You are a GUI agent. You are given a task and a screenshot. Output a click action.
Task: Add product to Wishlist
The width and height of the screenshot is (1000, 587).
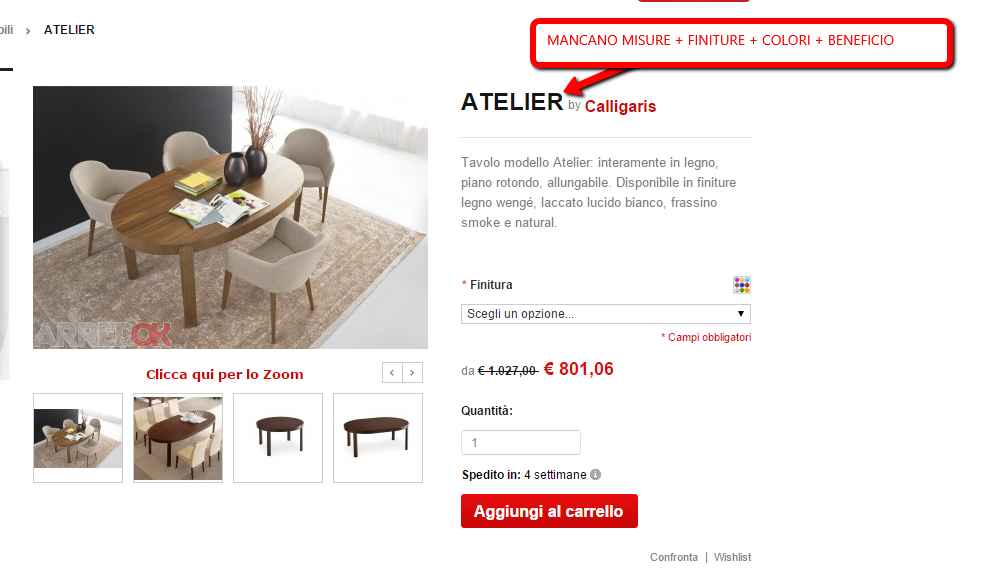(x=732, y=557)
